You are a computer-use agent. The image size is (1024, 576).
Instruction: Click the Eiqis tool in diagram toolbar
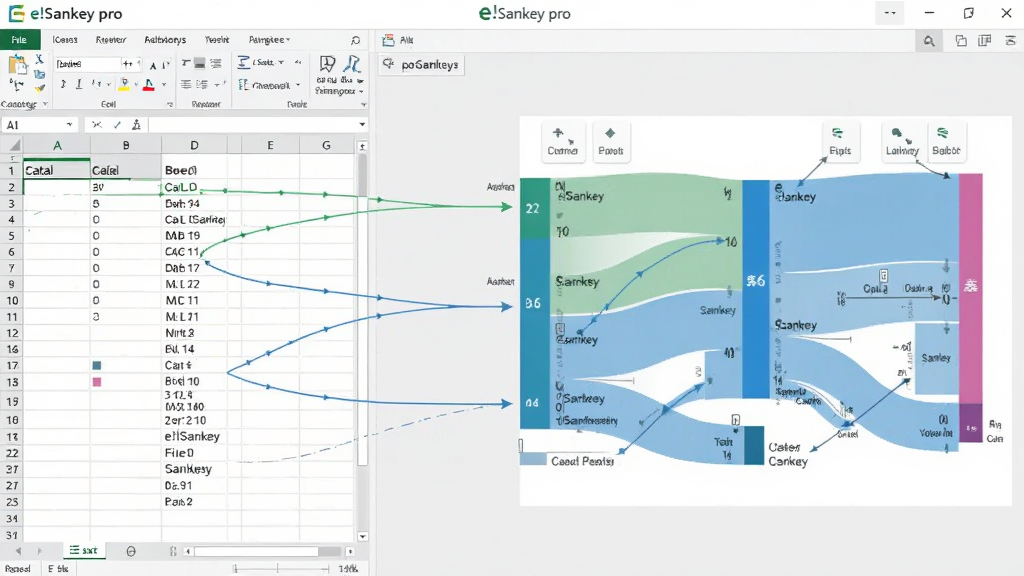click(840, 140)
